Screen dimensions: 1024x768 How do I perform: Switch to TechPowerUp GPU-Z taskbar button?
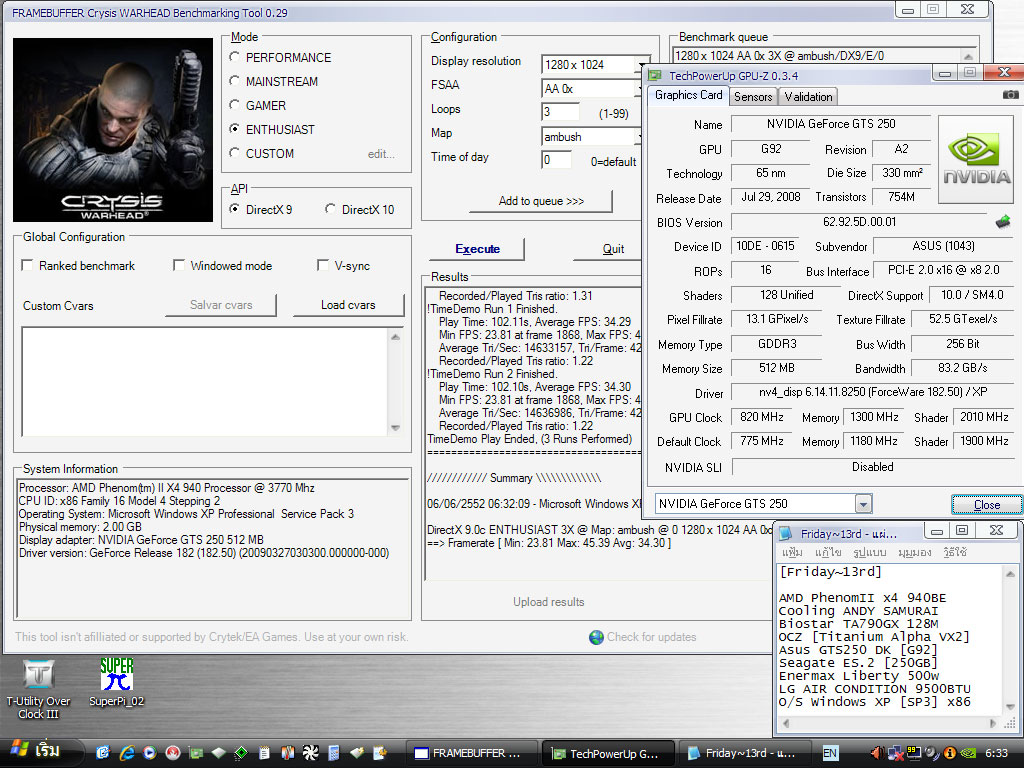(x=607, y=753)
